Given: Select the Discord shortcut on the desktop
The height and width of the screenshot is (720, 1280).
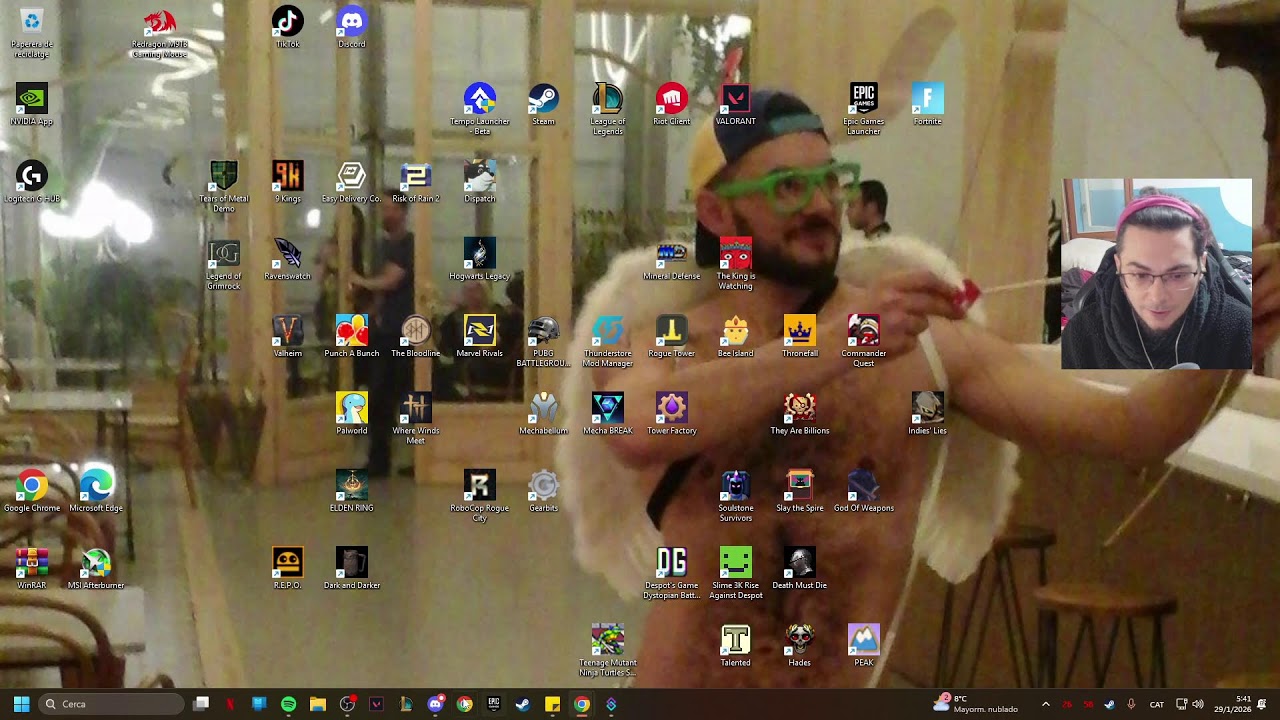Looking at the screenshot, I should pyautogui.click(x=352, y=28).
